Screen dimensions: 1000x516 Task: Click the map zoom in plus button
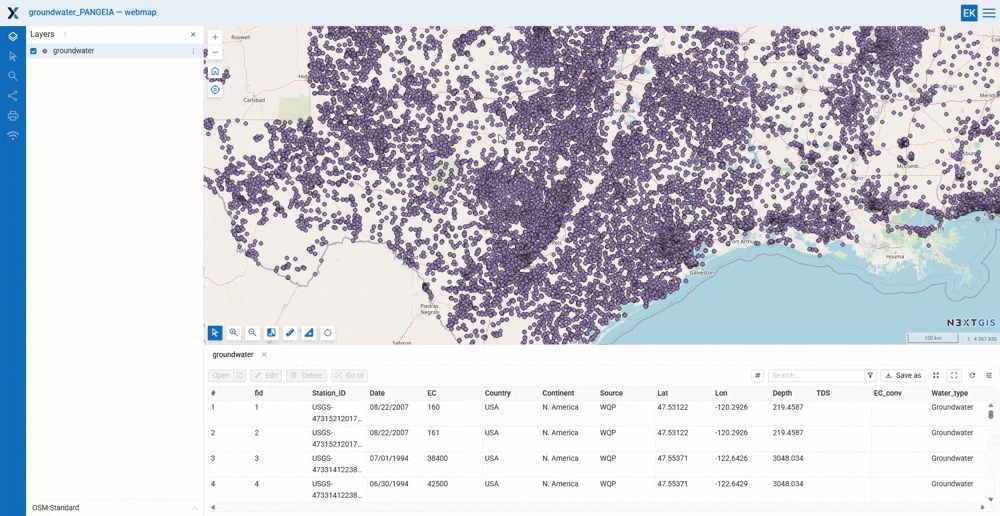pos(215,37)
